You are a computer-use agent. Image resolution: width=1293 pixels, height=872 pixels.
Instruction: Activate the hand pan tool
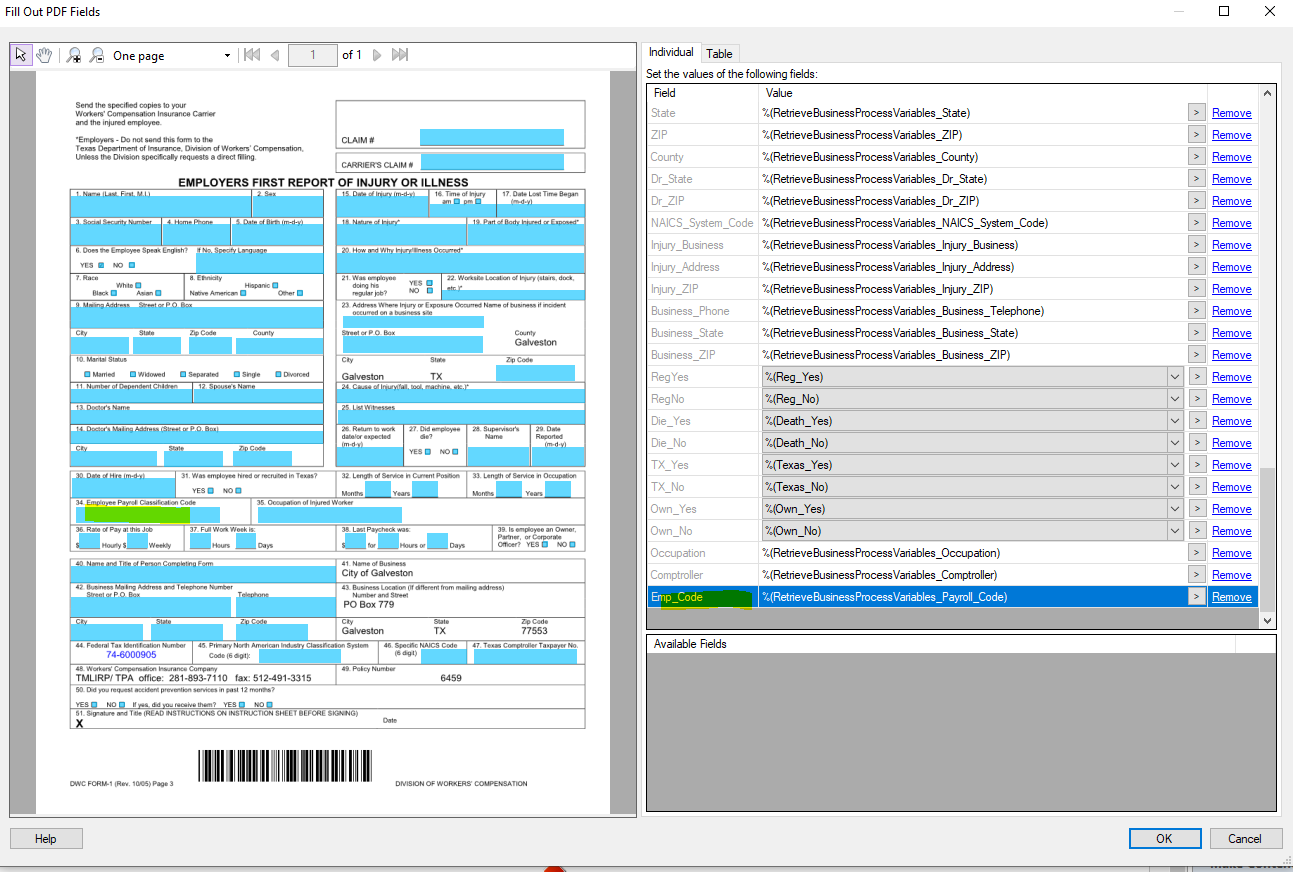(x=44, y=55)
